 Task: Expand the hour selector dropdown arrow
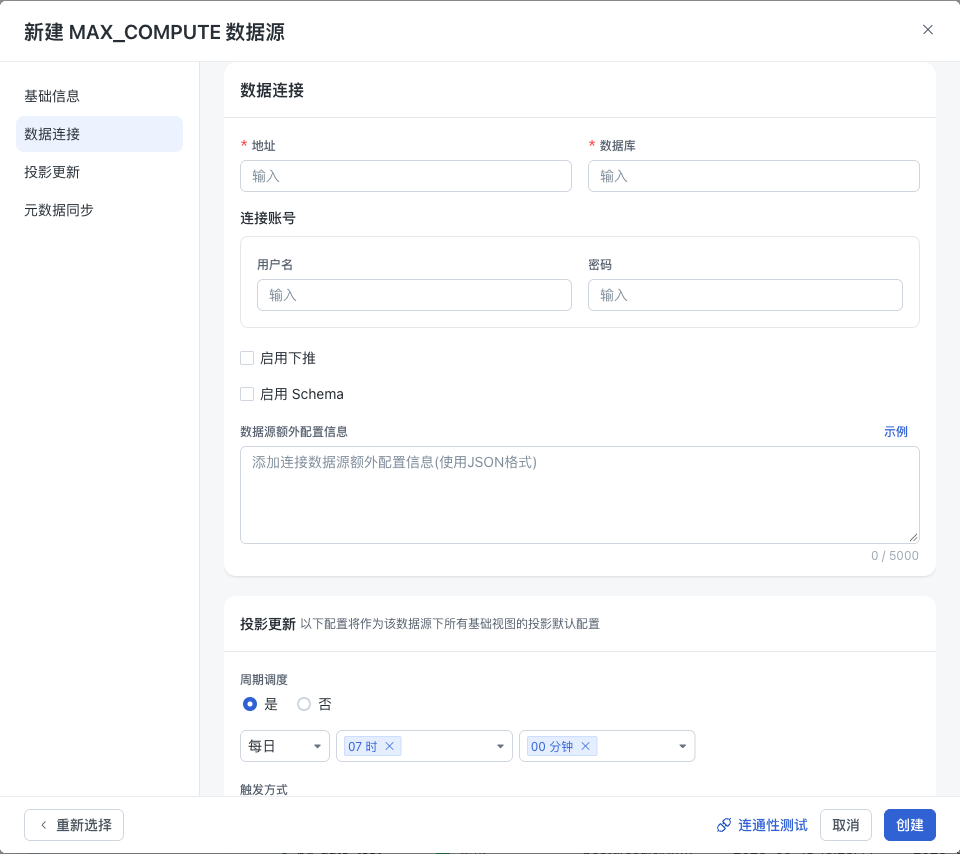500,746
